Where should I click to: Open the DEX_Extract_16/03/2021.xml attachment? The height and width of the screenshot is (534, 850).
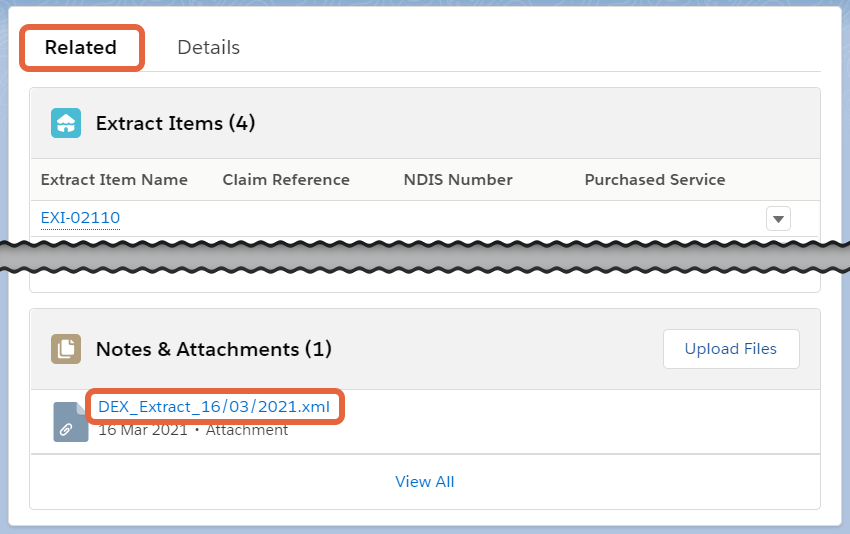(214, 406)
